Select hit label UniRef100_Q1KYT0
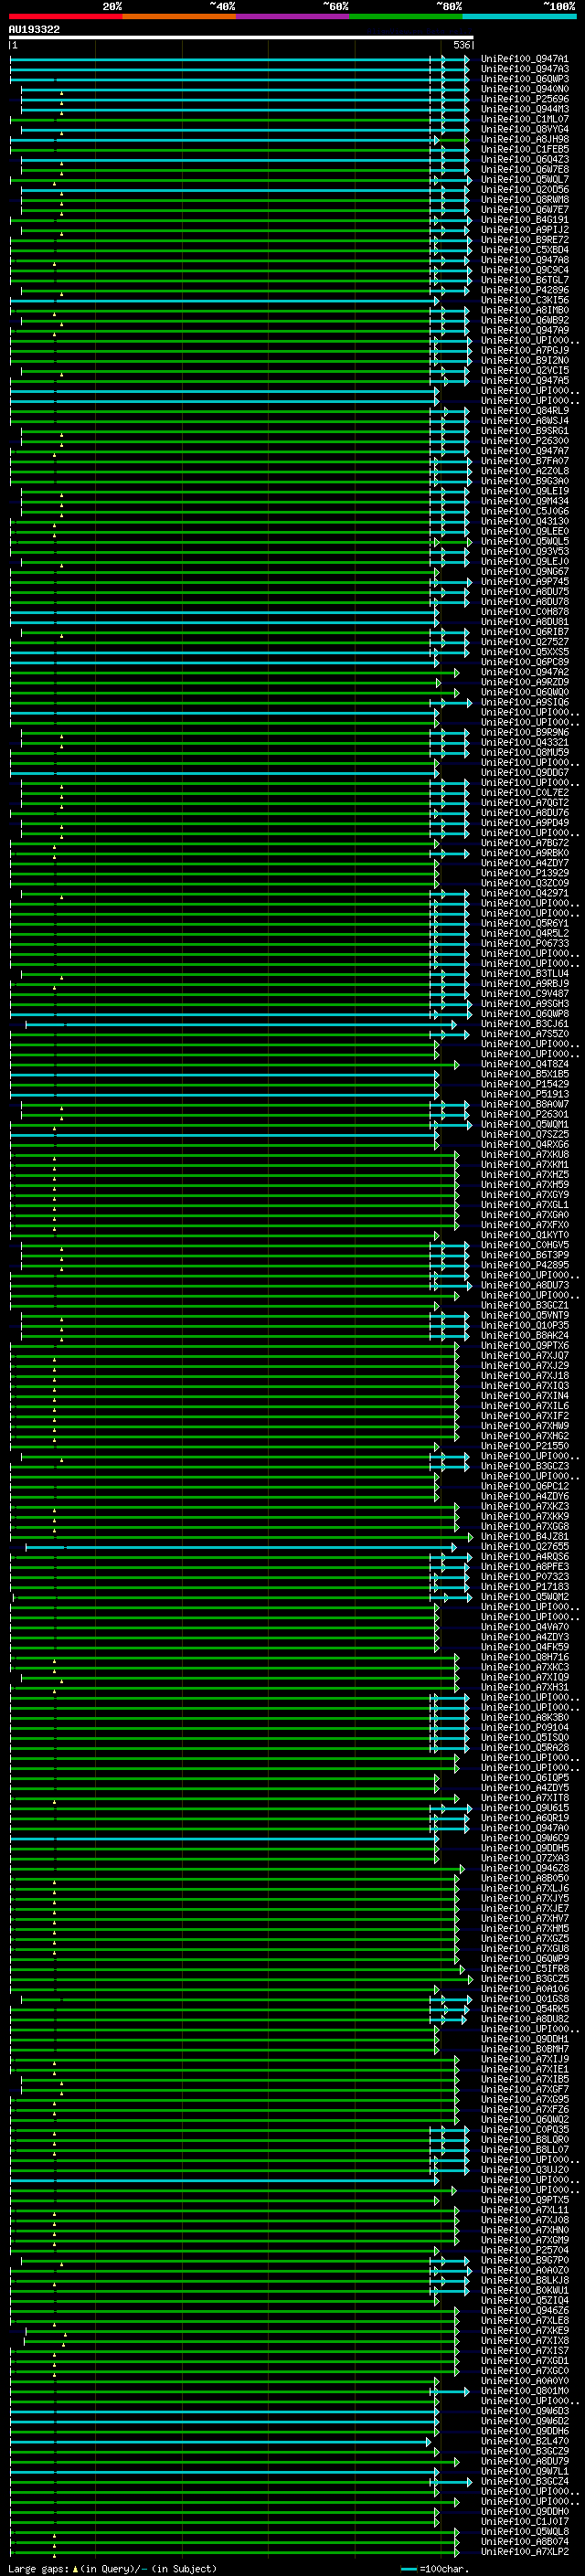Viewport: 585px width, 2576px height. click(524, 1235)
